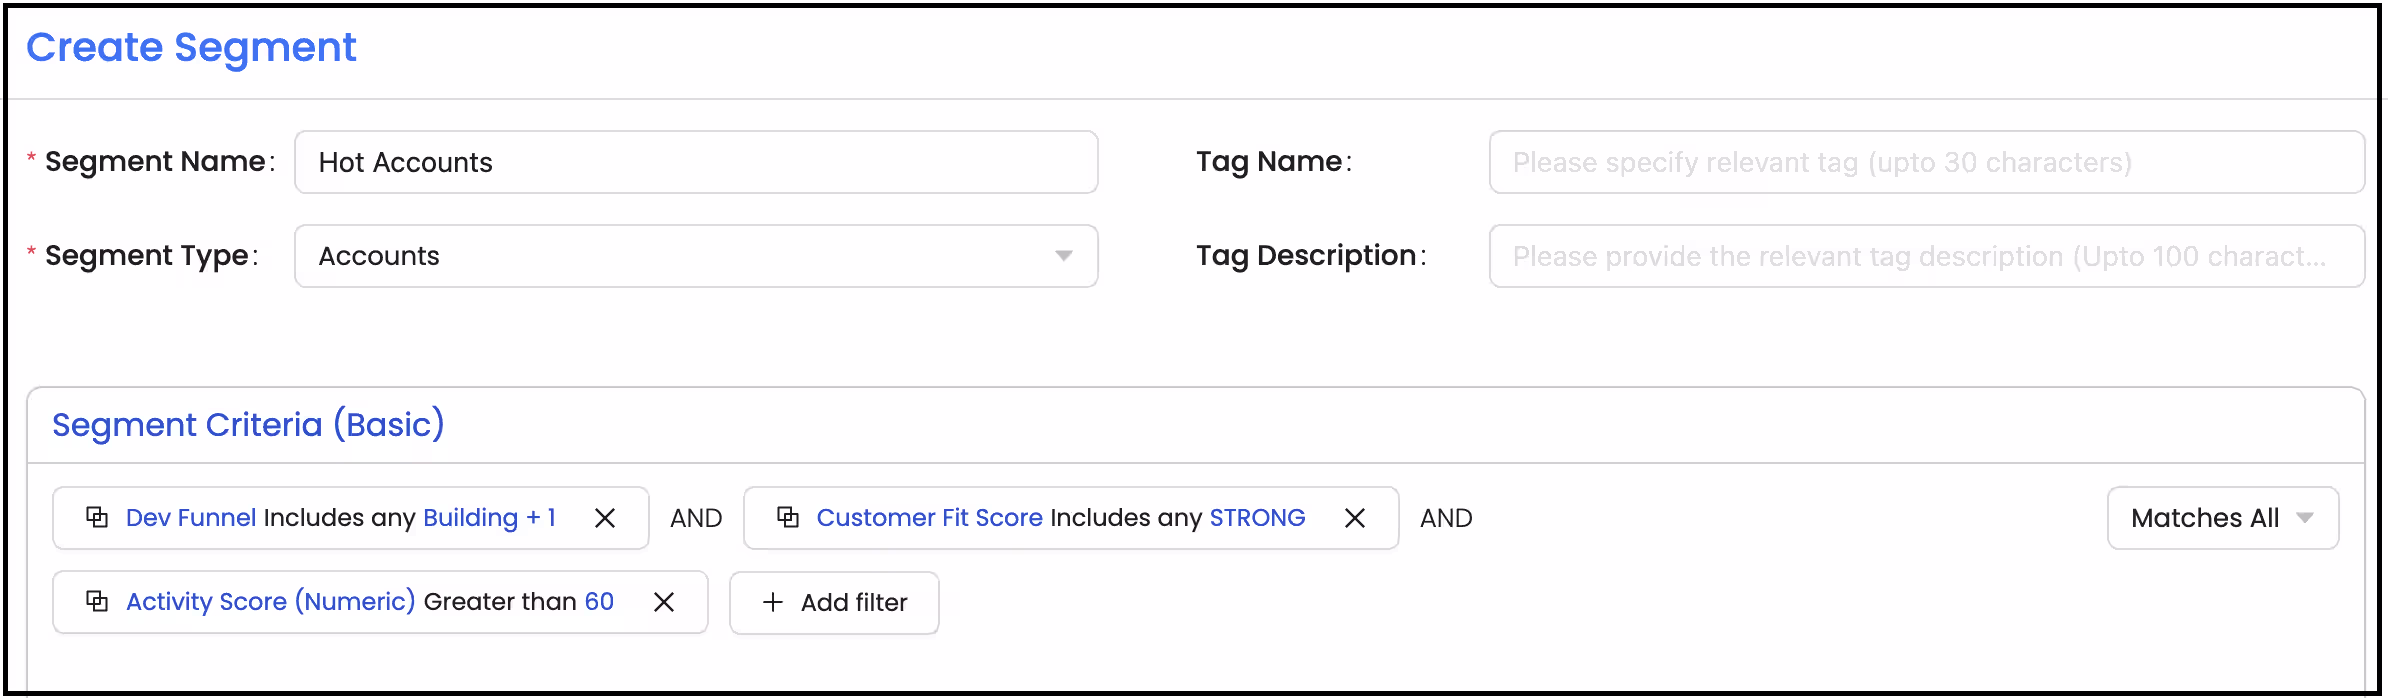Viewport: 2388px width, 698px height.
Task: Click the Building + 1 value
Action: pos(490,517)
